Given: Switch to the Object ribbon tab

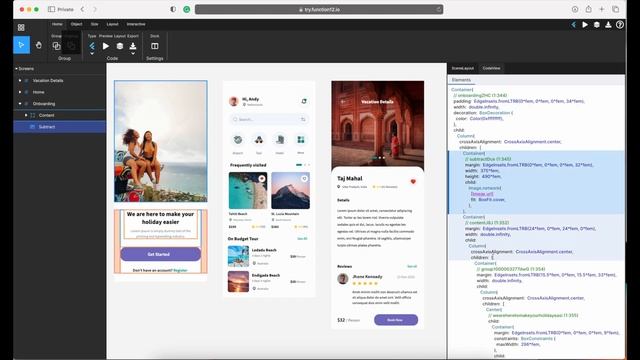Looking at the screenshot, I should (76, 24).
